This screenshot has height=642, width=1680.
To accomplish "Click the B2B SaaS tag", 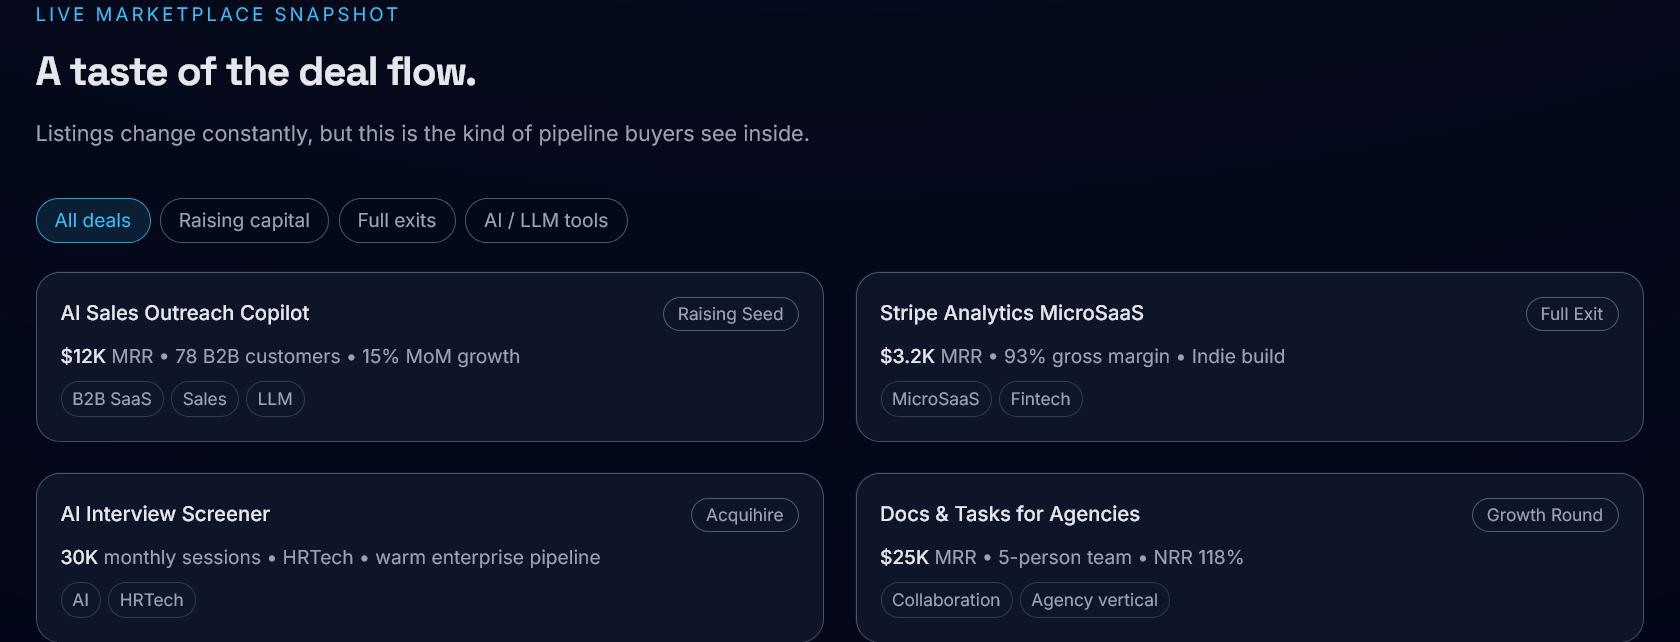I will [112, 399].
